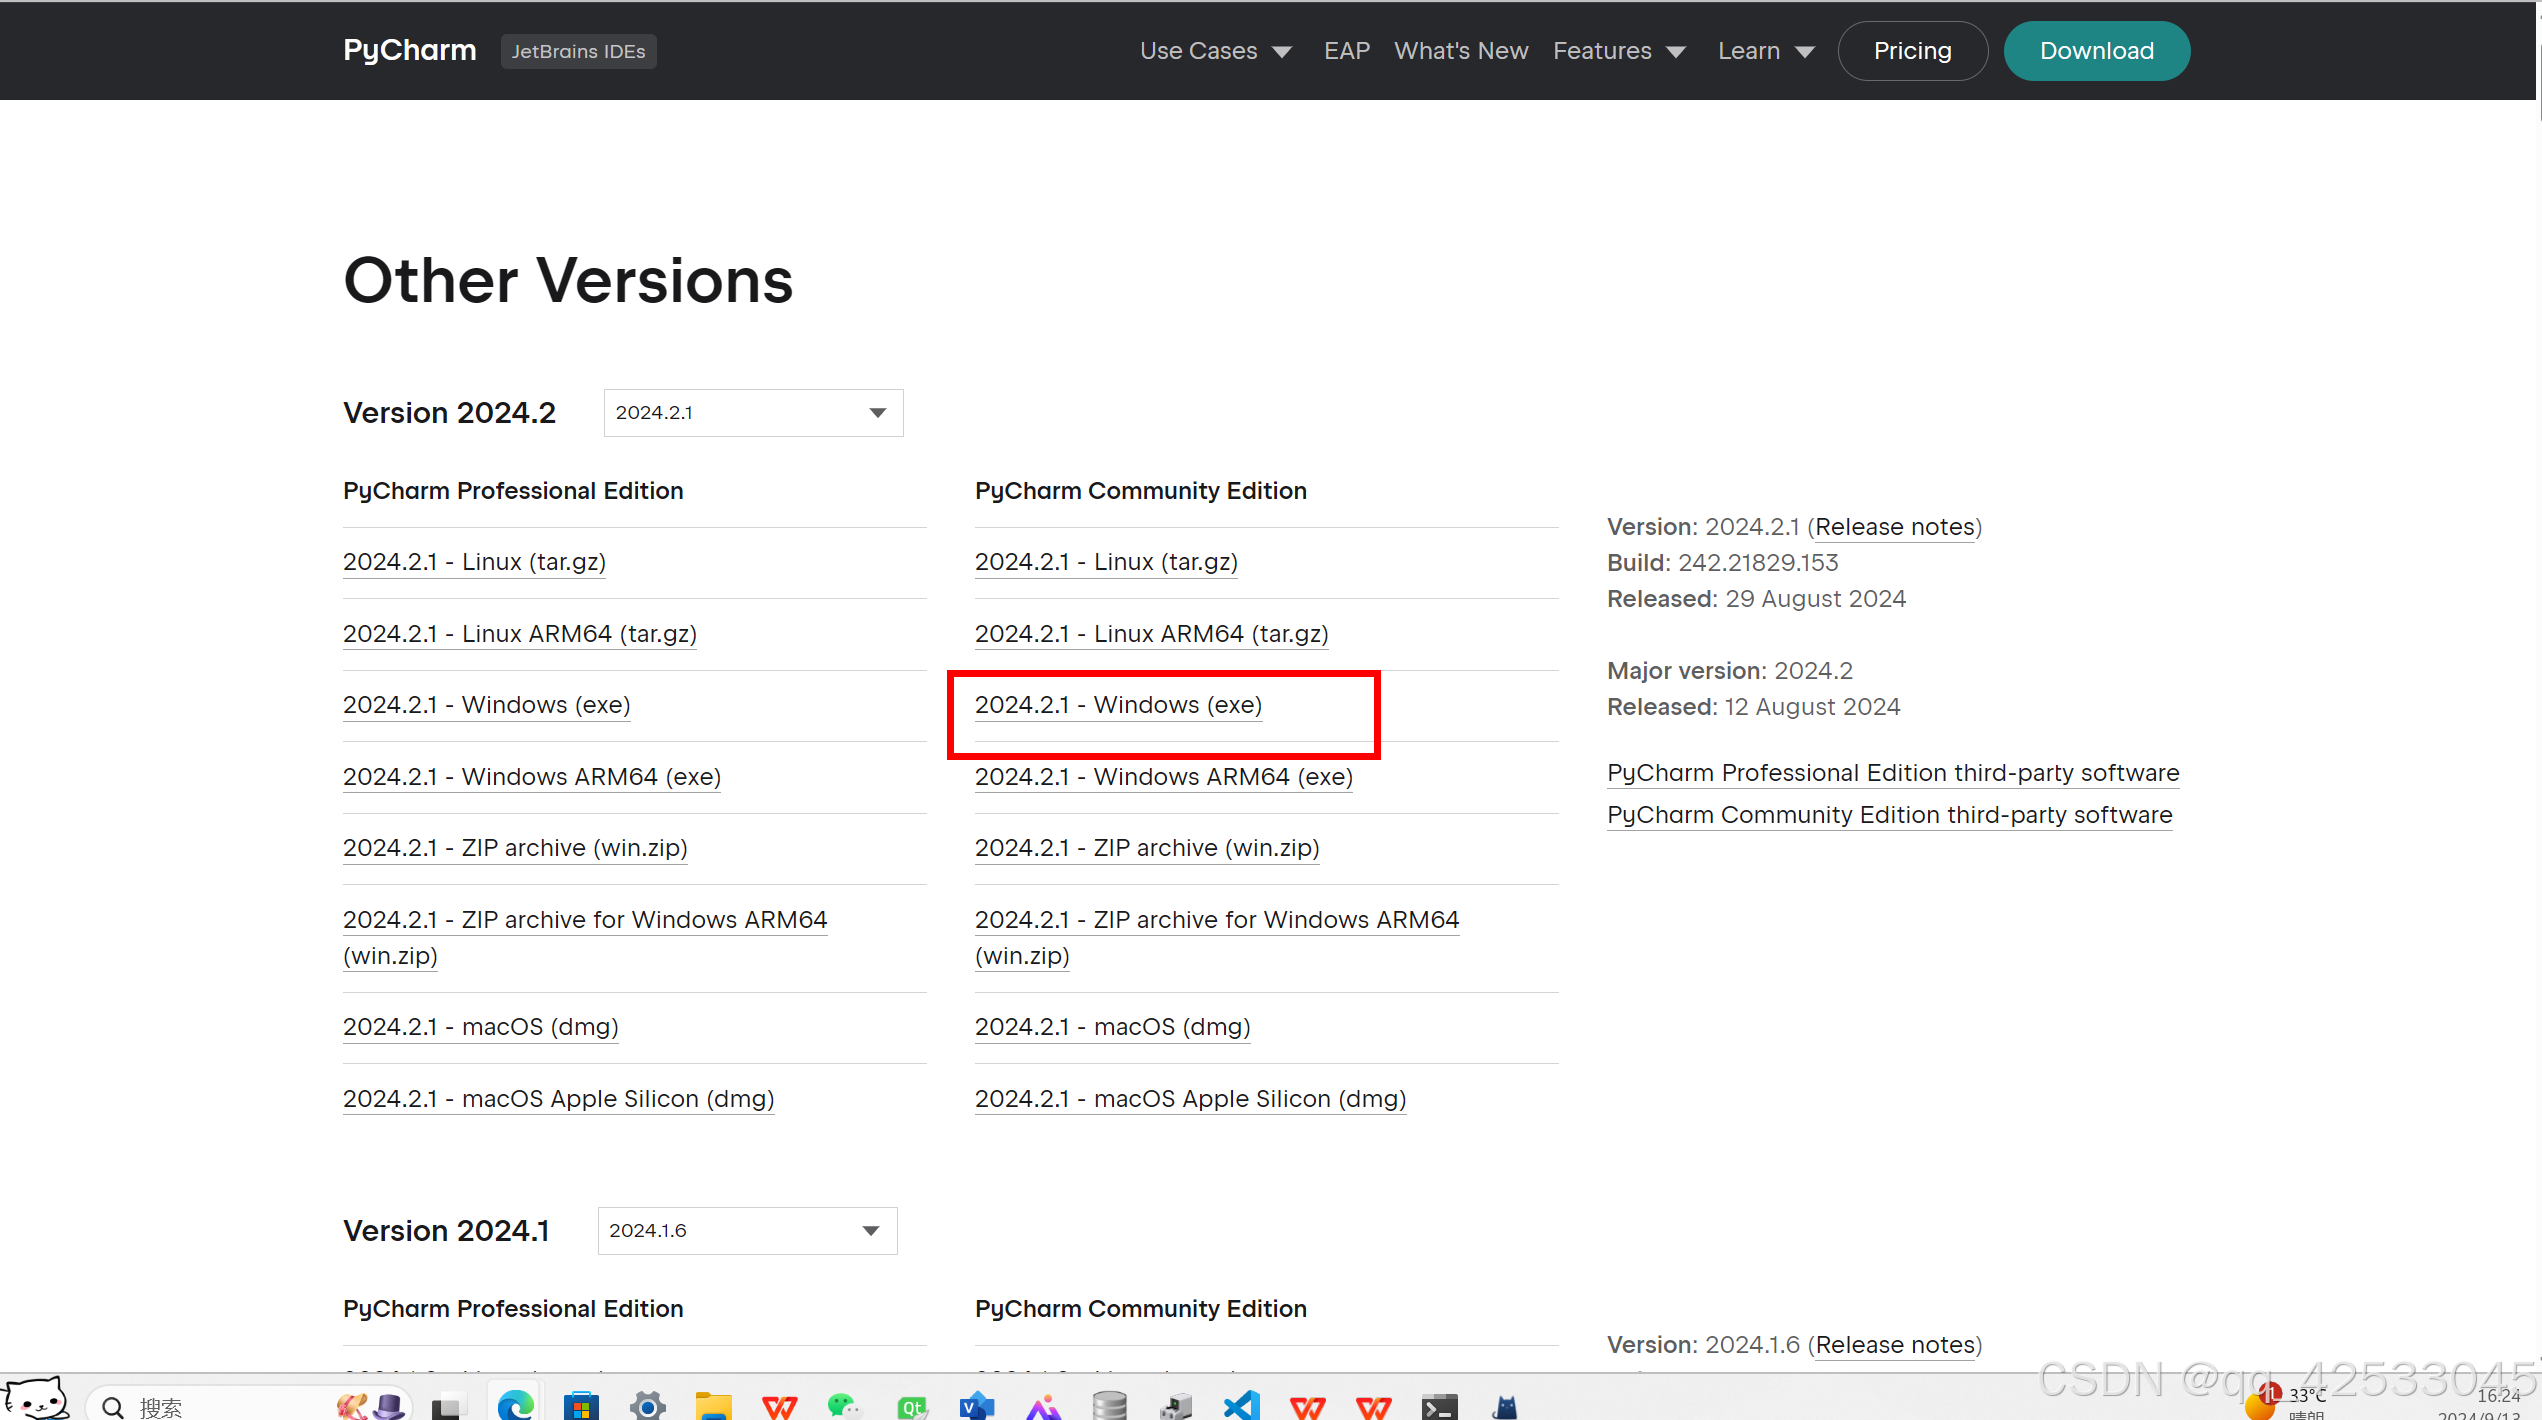Click the green Download button
Viewport: 2542px width, 1420px height.
pyautogui.click(x=2096, y=51)
